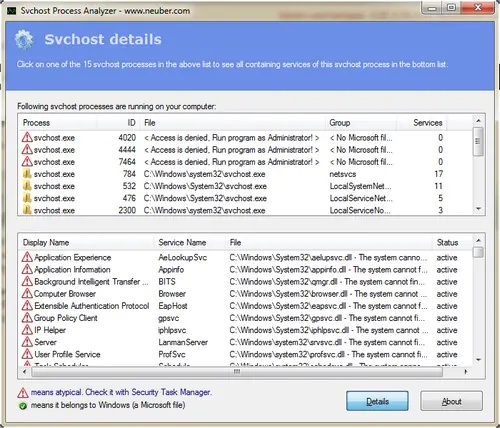Viewport: 500px width, 428px height.
Task: Click Application Experience warning icon
Action: 27,257
